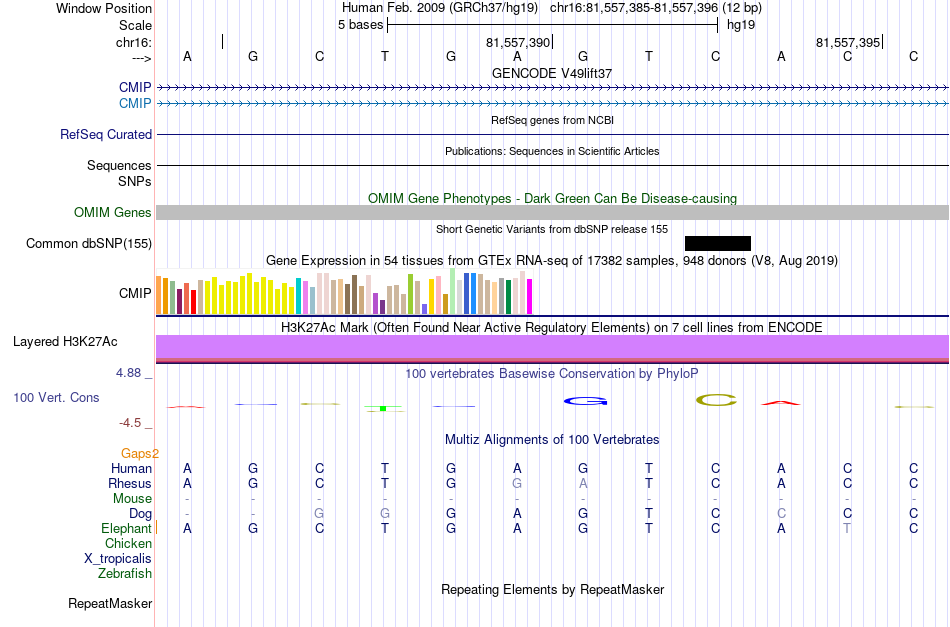950x627 pixels.
Task: Click the magenta rightmost GTEx expression bar
Action: tap(529, 296)
